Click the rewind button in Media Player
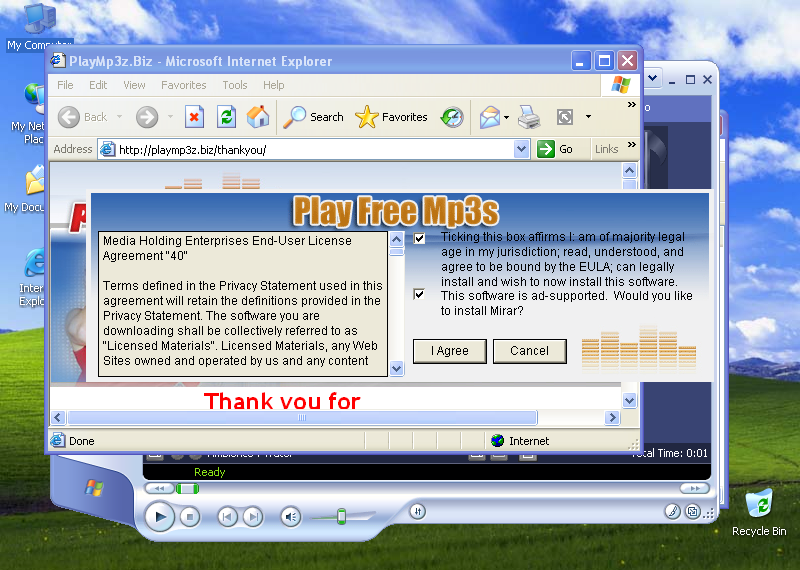Image resolution: width=800 pixels, height=570 pixels. pyautogui.click(x=159, y=488)
